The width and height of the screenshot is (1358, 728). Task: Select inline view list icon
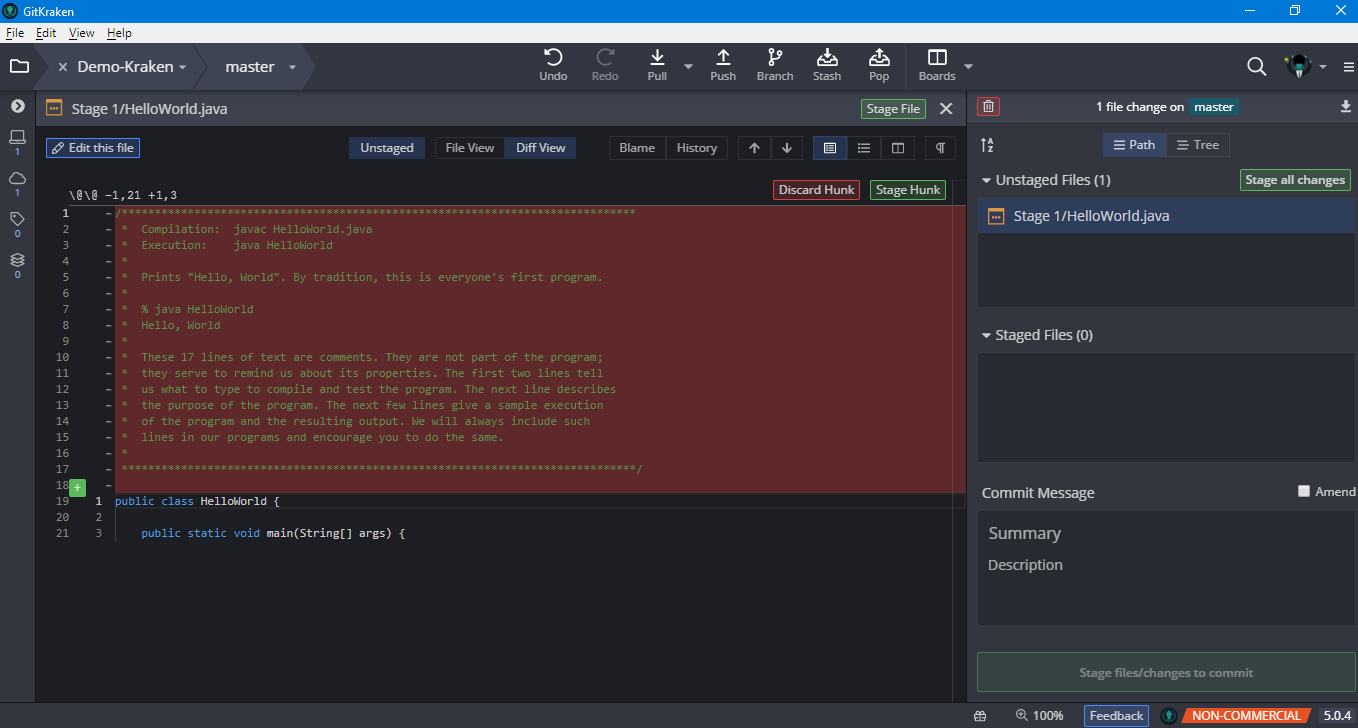[x=863, y=148]
